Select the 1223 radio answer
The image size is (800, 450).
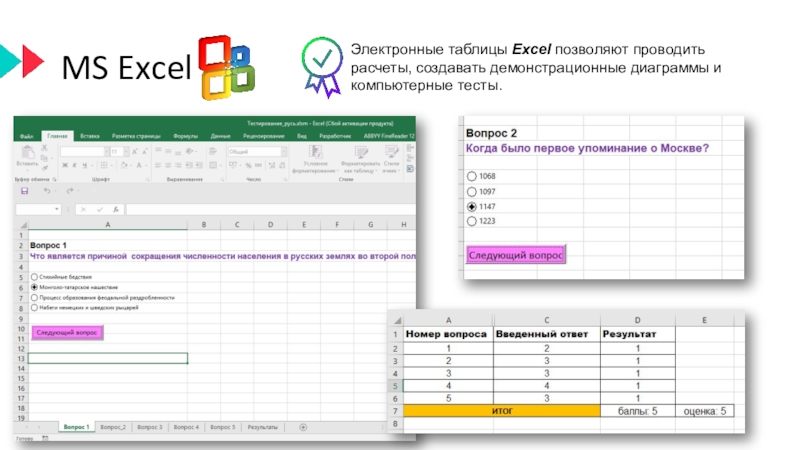coord(471,221)
